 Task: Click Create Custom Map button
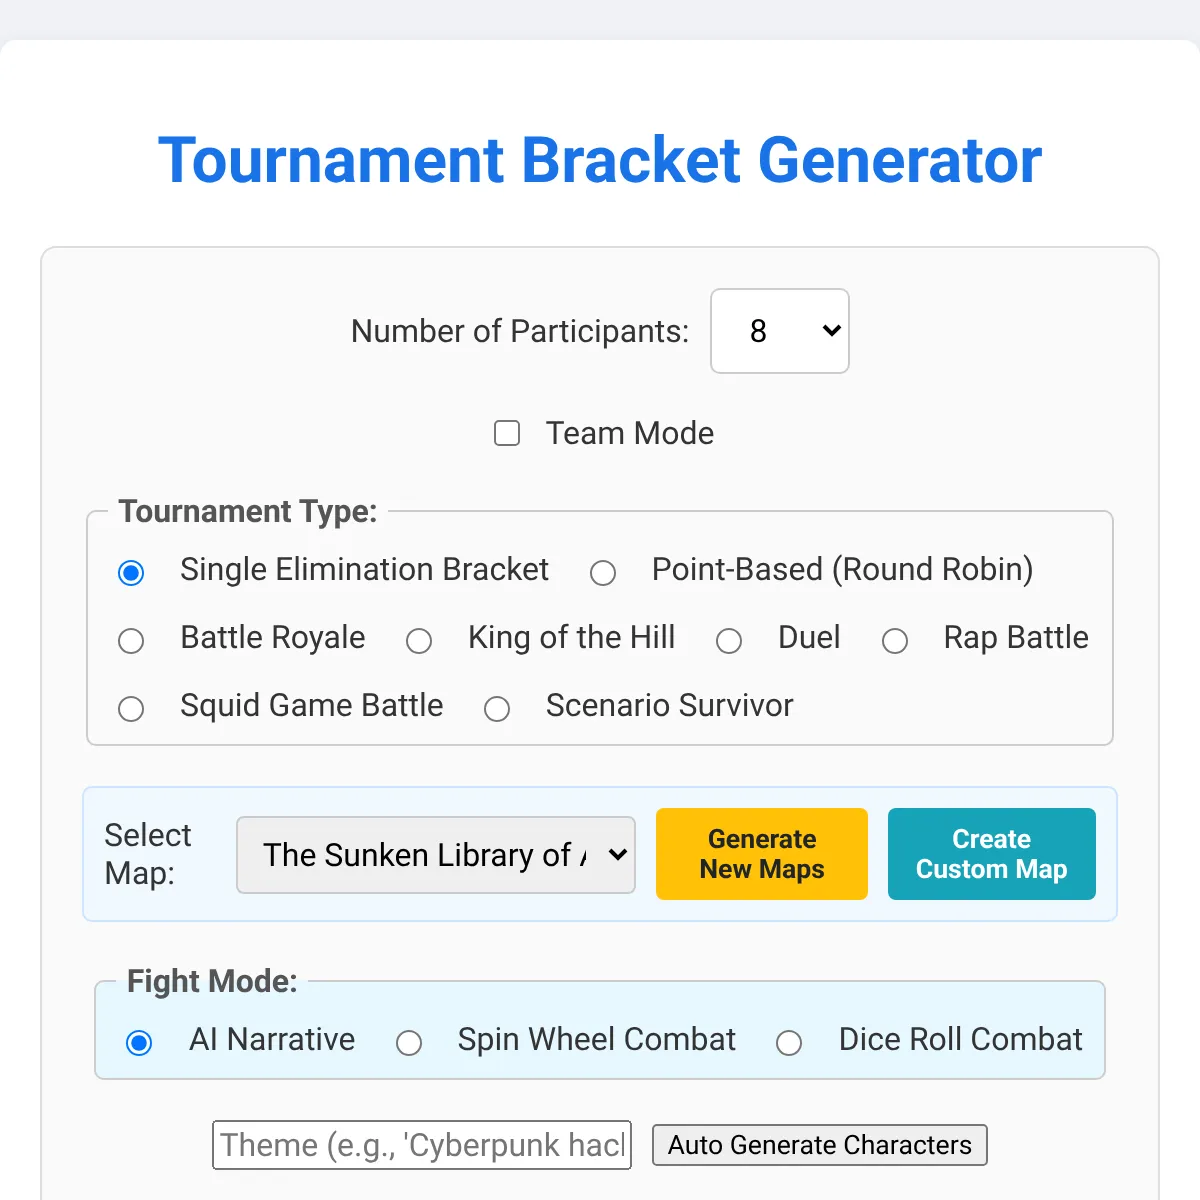click(x=992, y=854)
